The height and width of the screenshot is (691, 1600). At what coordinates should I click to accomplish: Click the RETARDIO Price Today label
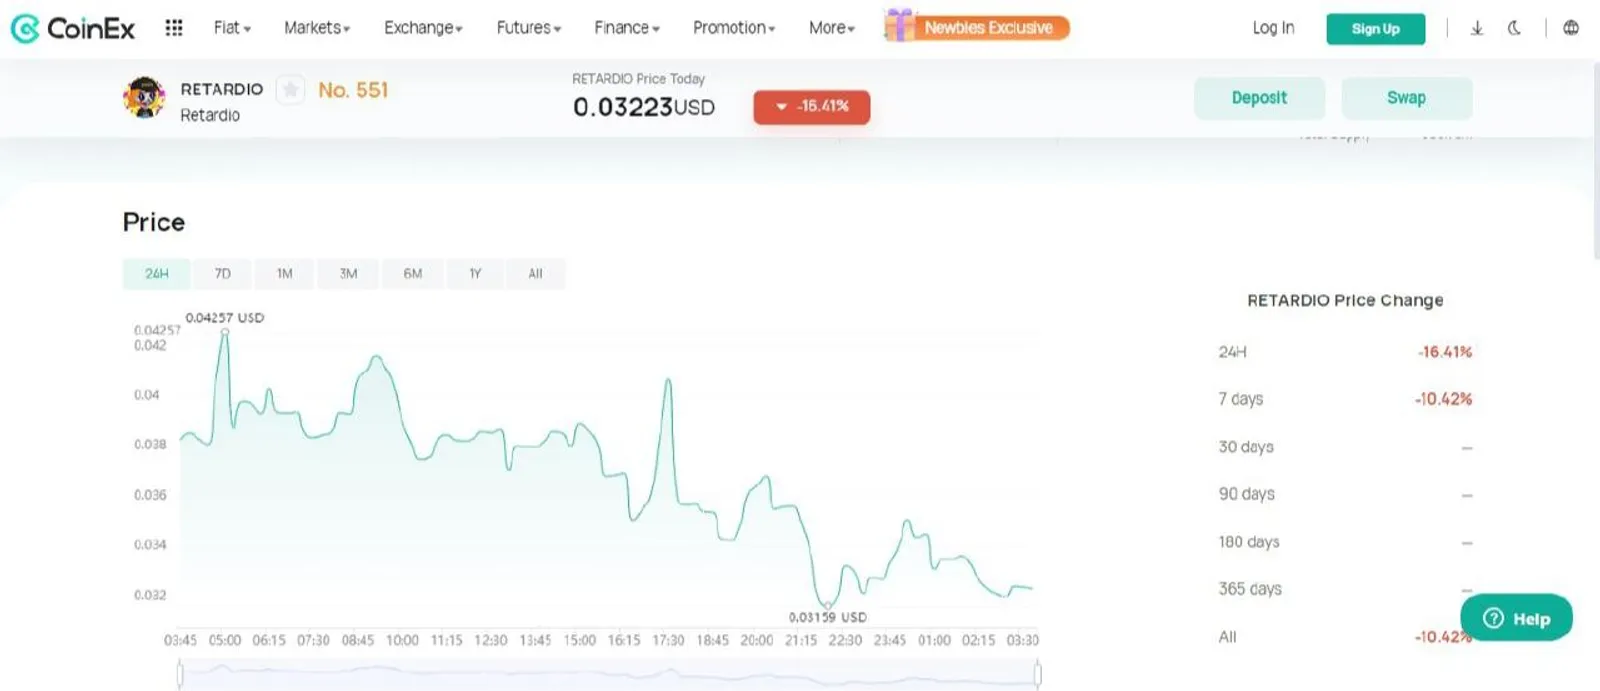click(638, 79)
